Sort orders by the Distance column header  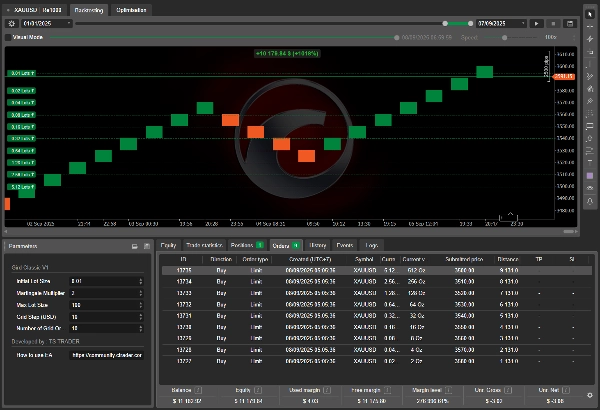[508, 260]
